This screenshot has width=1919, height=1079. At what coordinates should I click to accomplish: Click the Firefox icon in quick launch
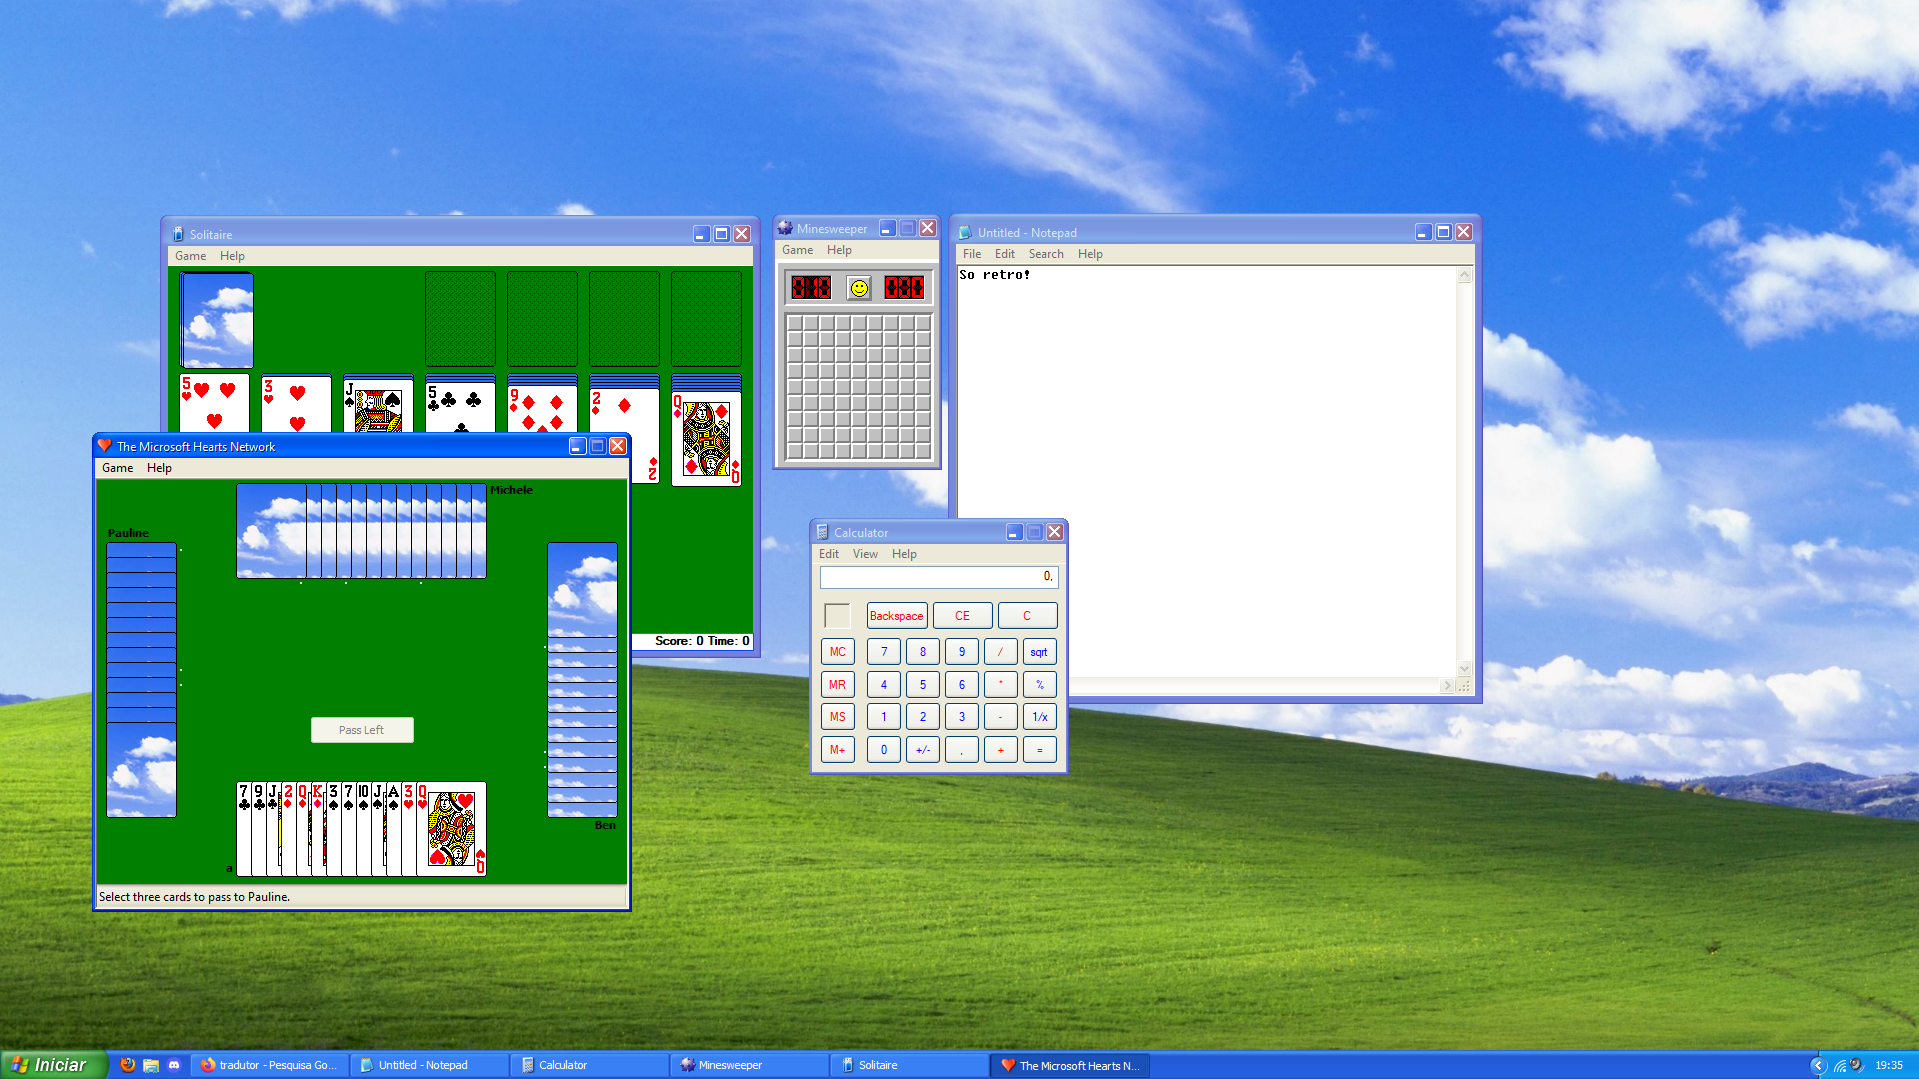click(128, 1065)
